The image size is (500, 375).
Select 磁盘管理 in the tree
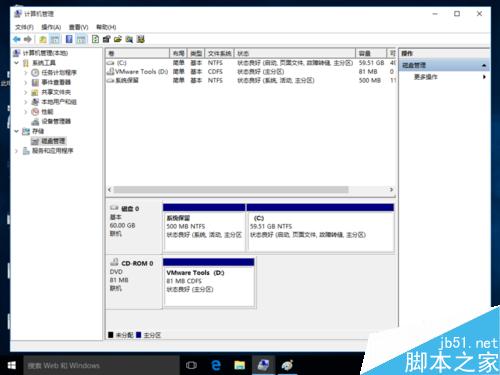pos(53,141)
